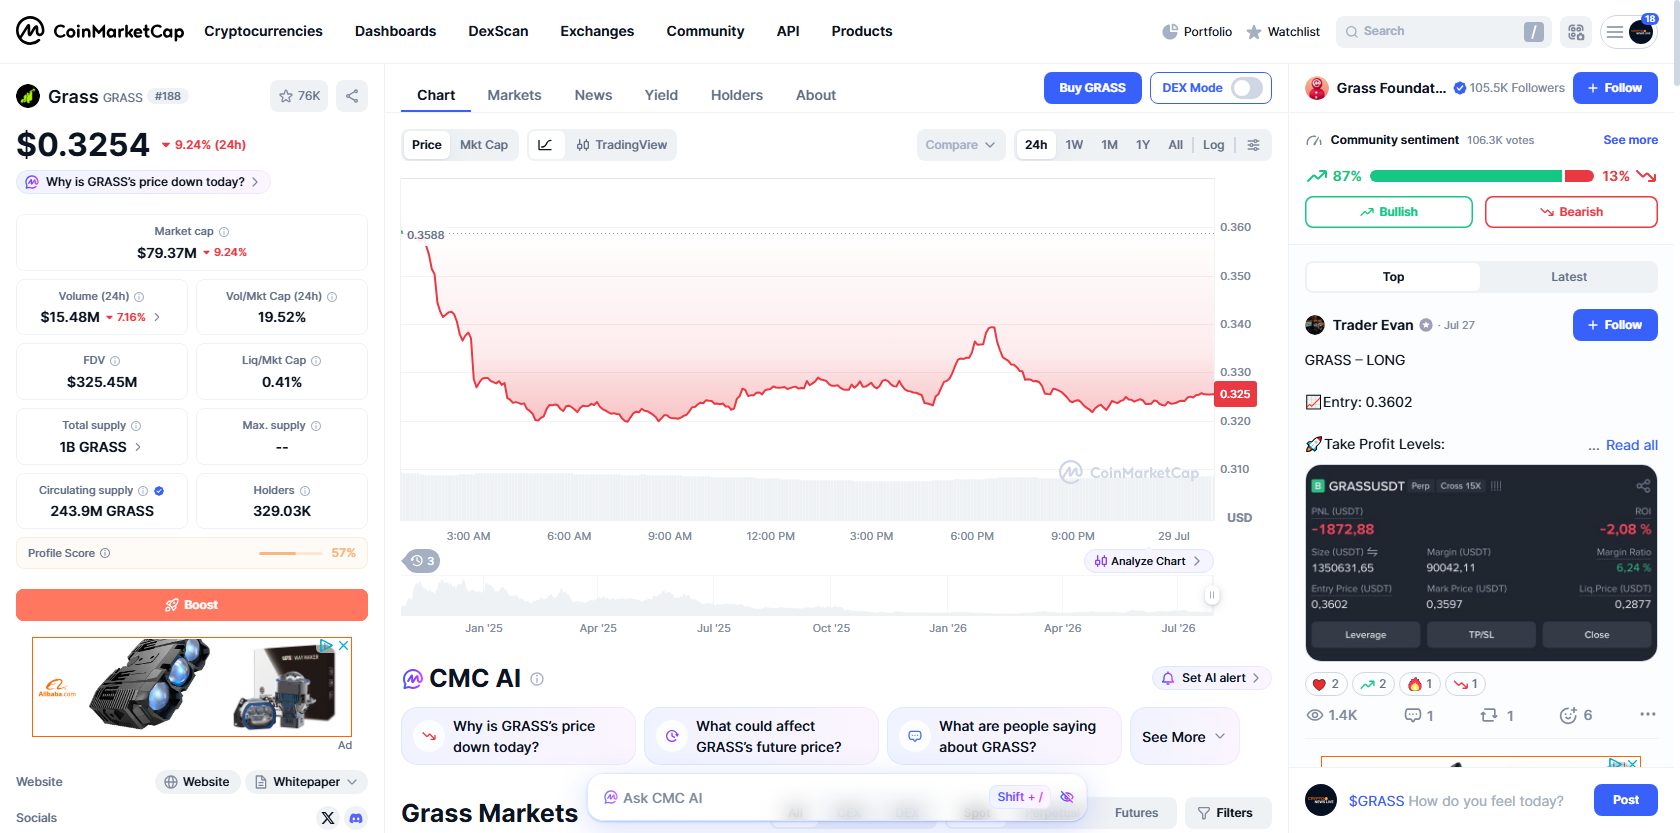Switch to the News tab
This screenshot has height=833, width=1680.
click(x=593, y=95)
